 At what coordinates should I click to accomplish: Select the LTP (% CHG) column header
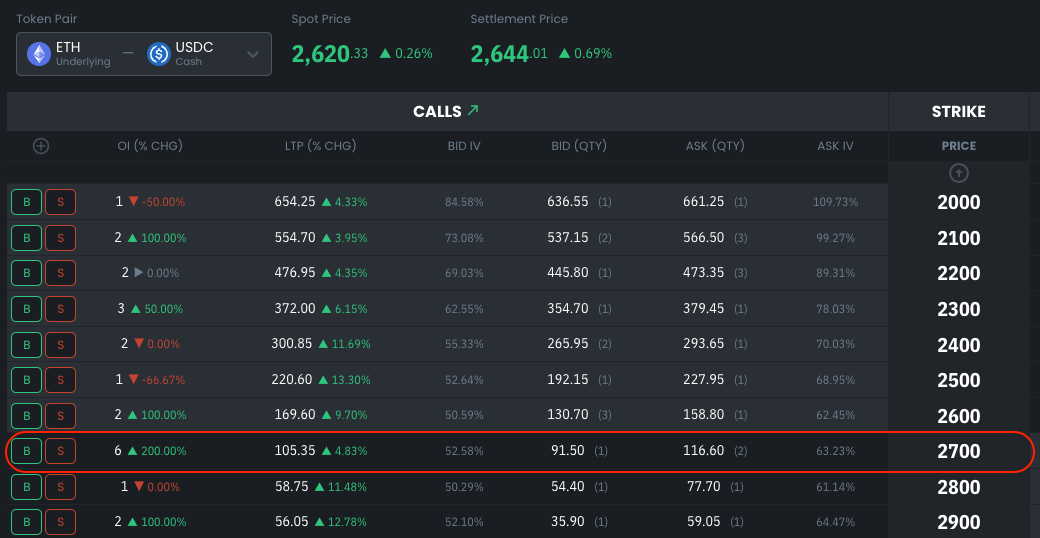pos(320,146)
